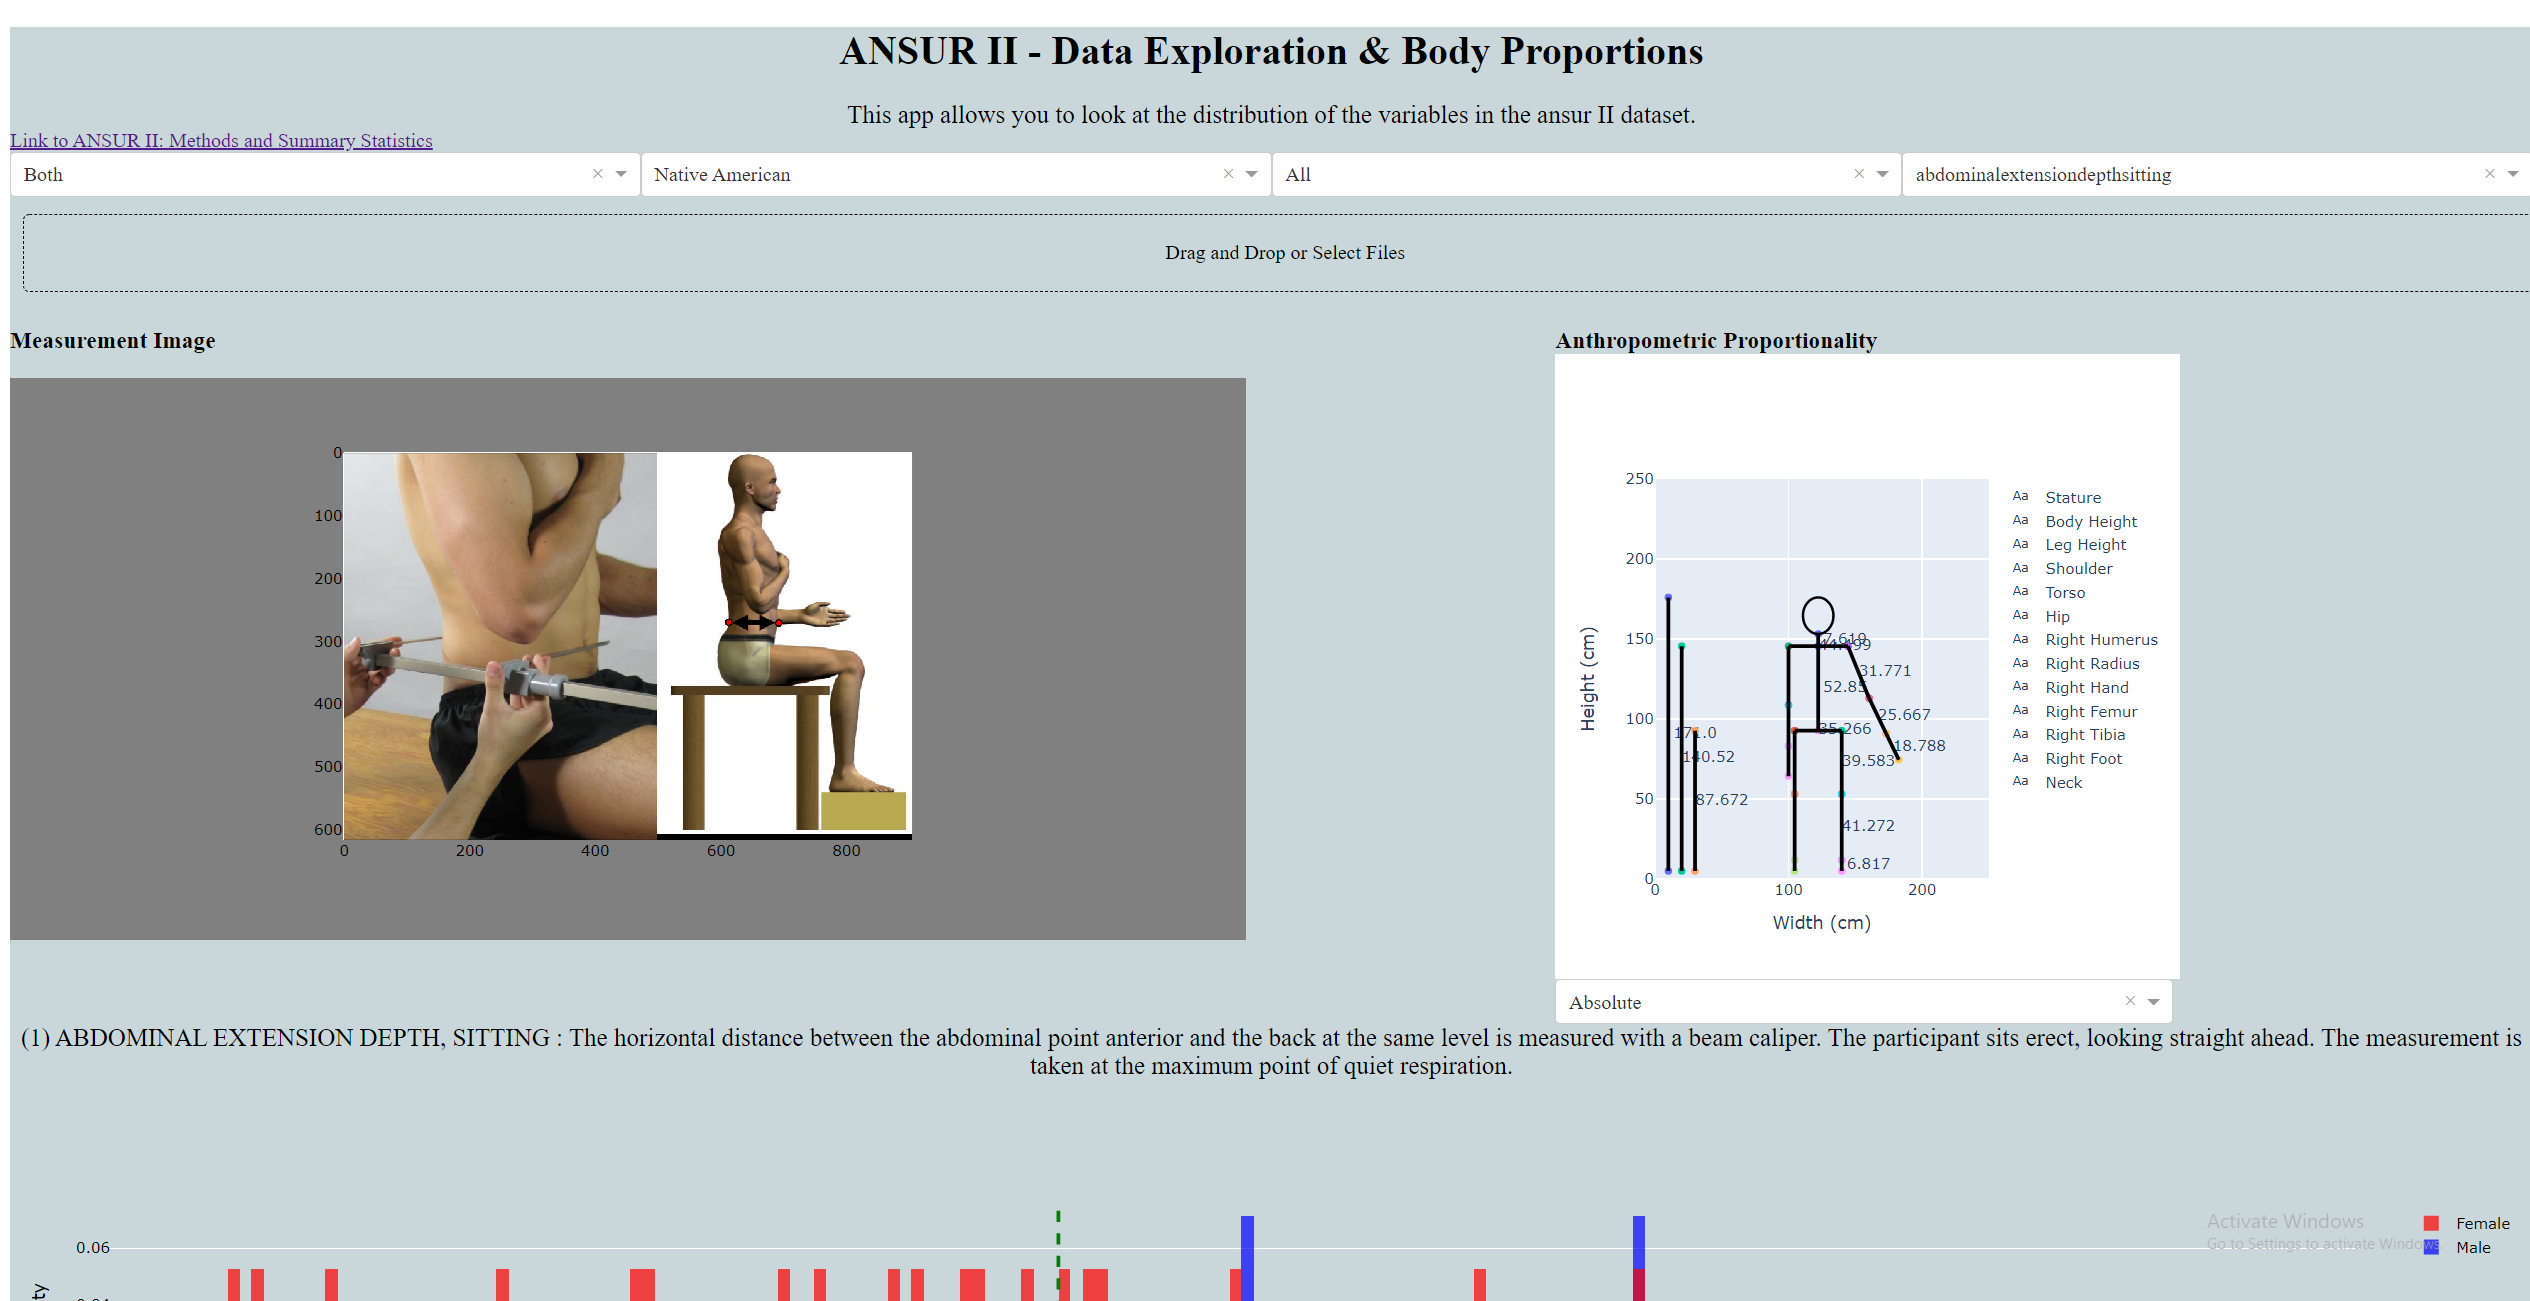Viewport: 2530px width, 1301px height.
Task: Expand the Absolute scale dropdown arrow
Action: (2153, 1001)
